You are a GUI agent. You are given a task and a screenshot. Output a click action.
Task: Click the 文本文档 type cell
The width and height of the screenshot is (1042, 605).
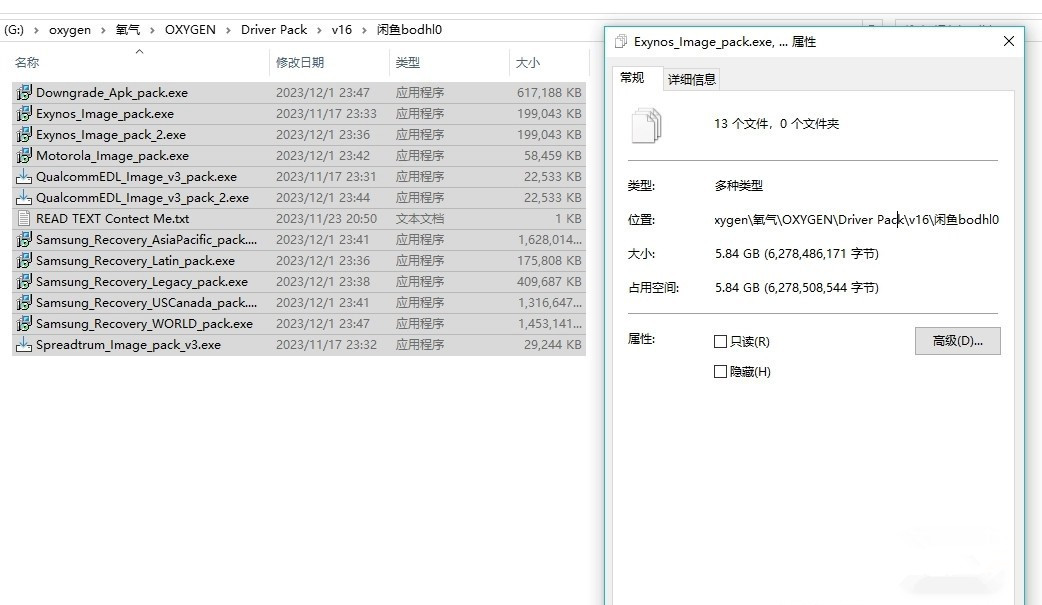[x=420, y=219]
